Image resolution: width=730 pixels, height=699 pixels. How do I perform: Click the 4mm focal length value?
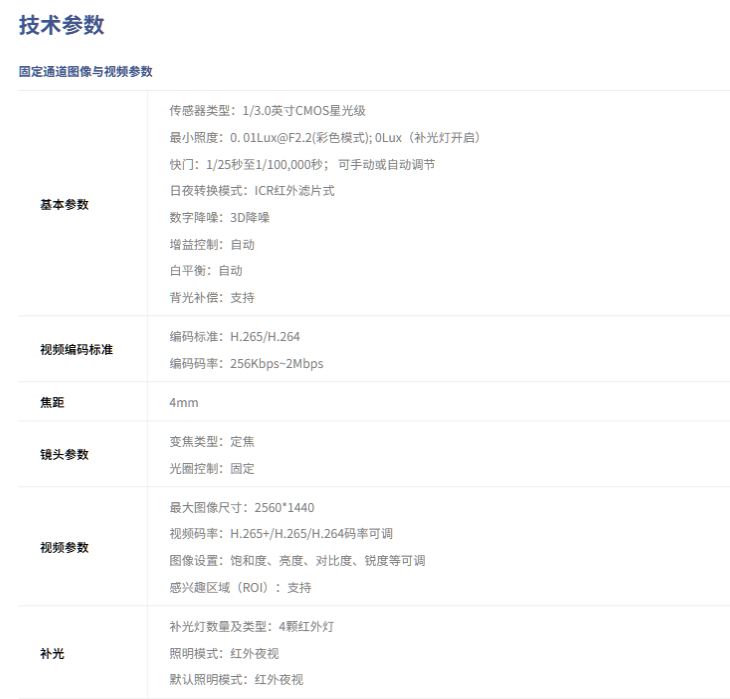pos(184,402)
